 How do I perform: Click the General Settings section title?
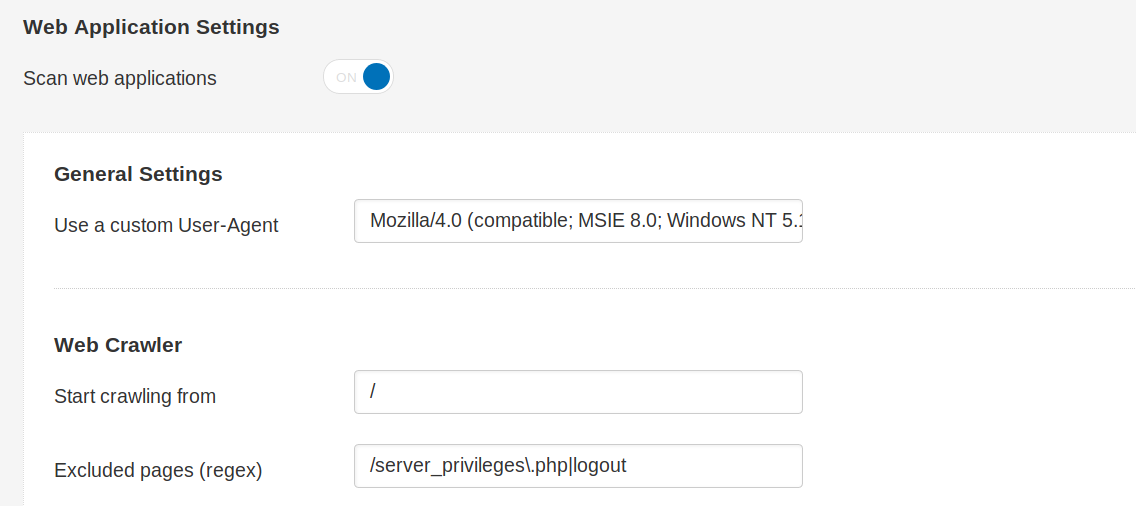[138, 175]
